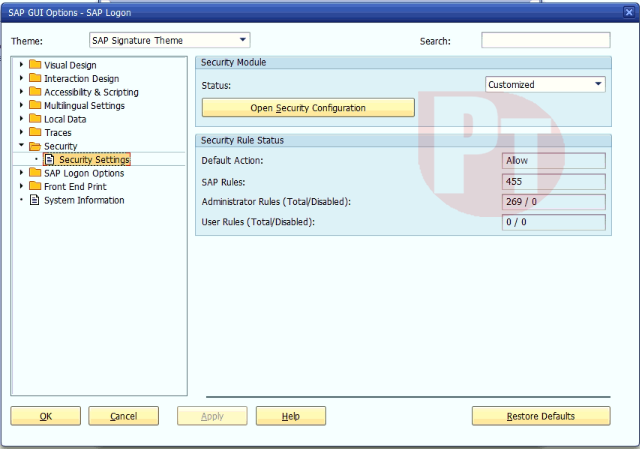Click the Local Data folder icon
This screenshot has width=640, height=449.
(35, 118)
